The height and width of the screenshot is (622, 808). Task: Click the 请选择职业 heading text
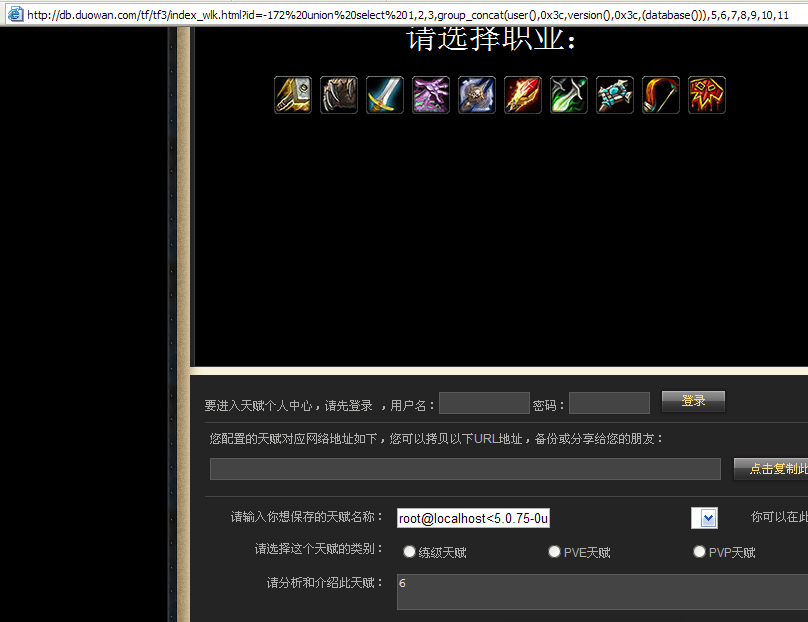click(x=491, y=39)
